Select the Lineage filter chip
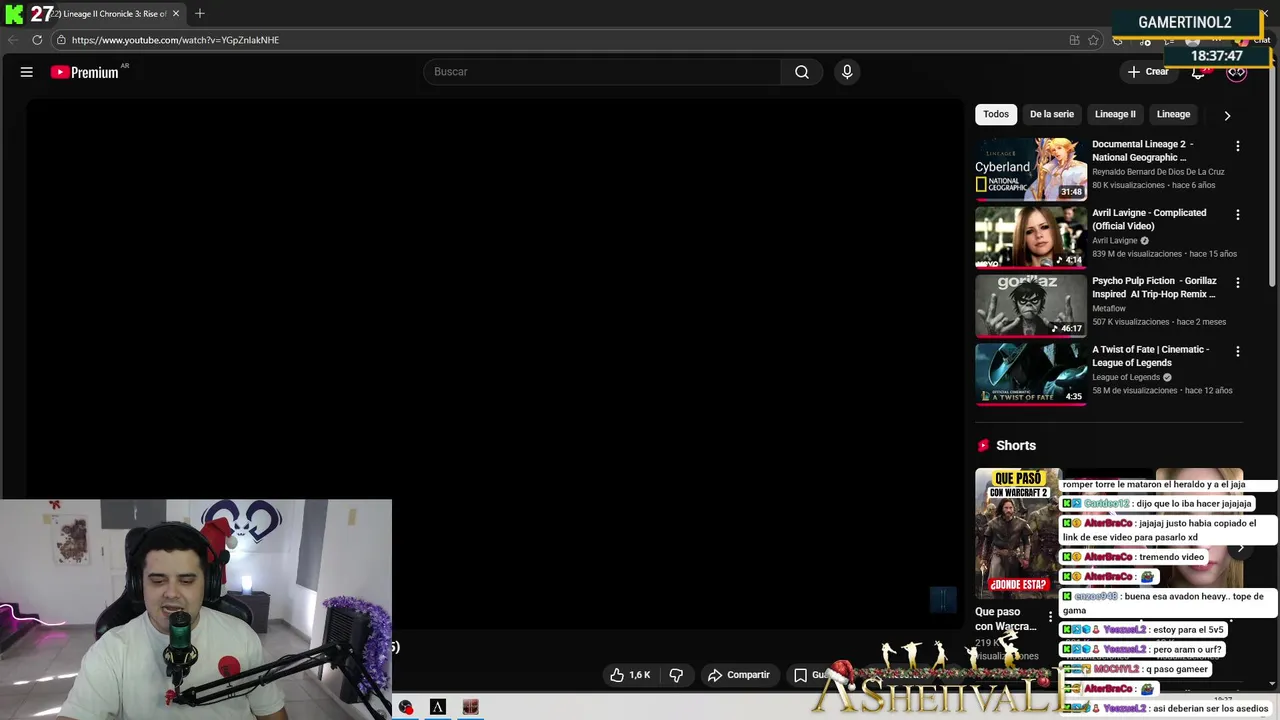Screen dimensions: 1280x720 pyautogui.click(x=1173, y=114)
